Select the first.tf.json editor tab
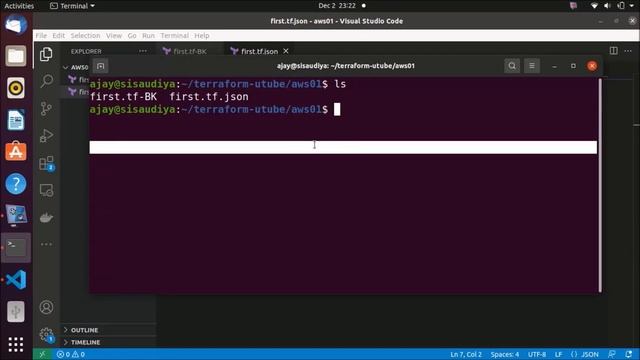Image resolution: width=640 pixels, height=360 pixels. (259, 51)
